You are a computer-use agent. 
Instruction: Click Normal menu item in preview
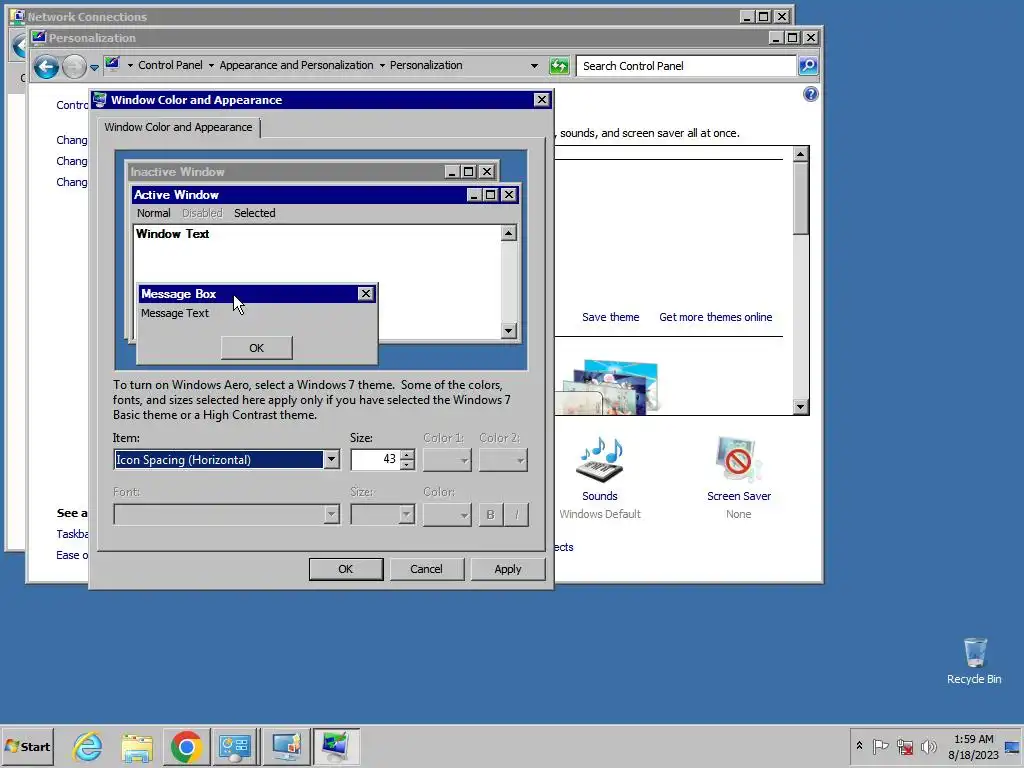tap(153, 213)
